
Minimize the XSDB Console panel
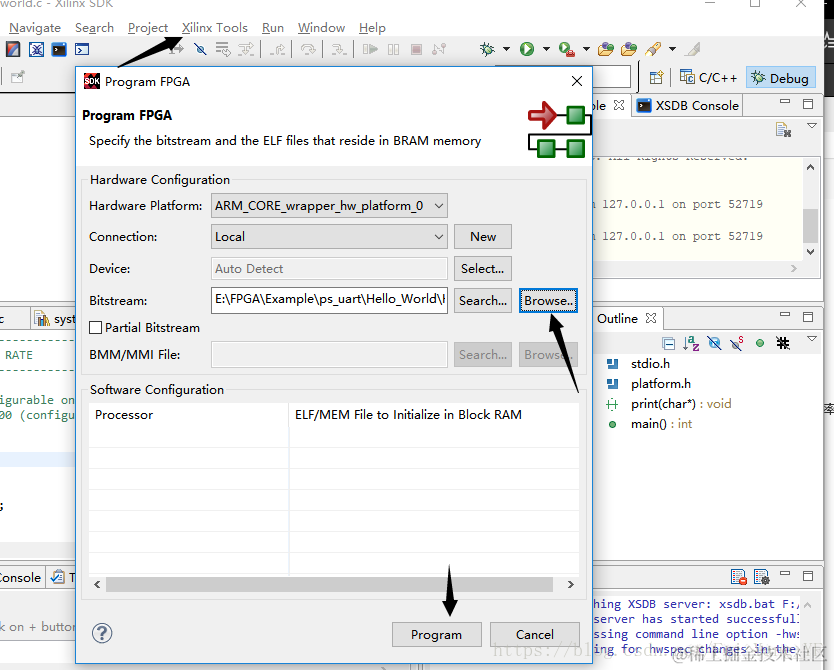(785, 102)
